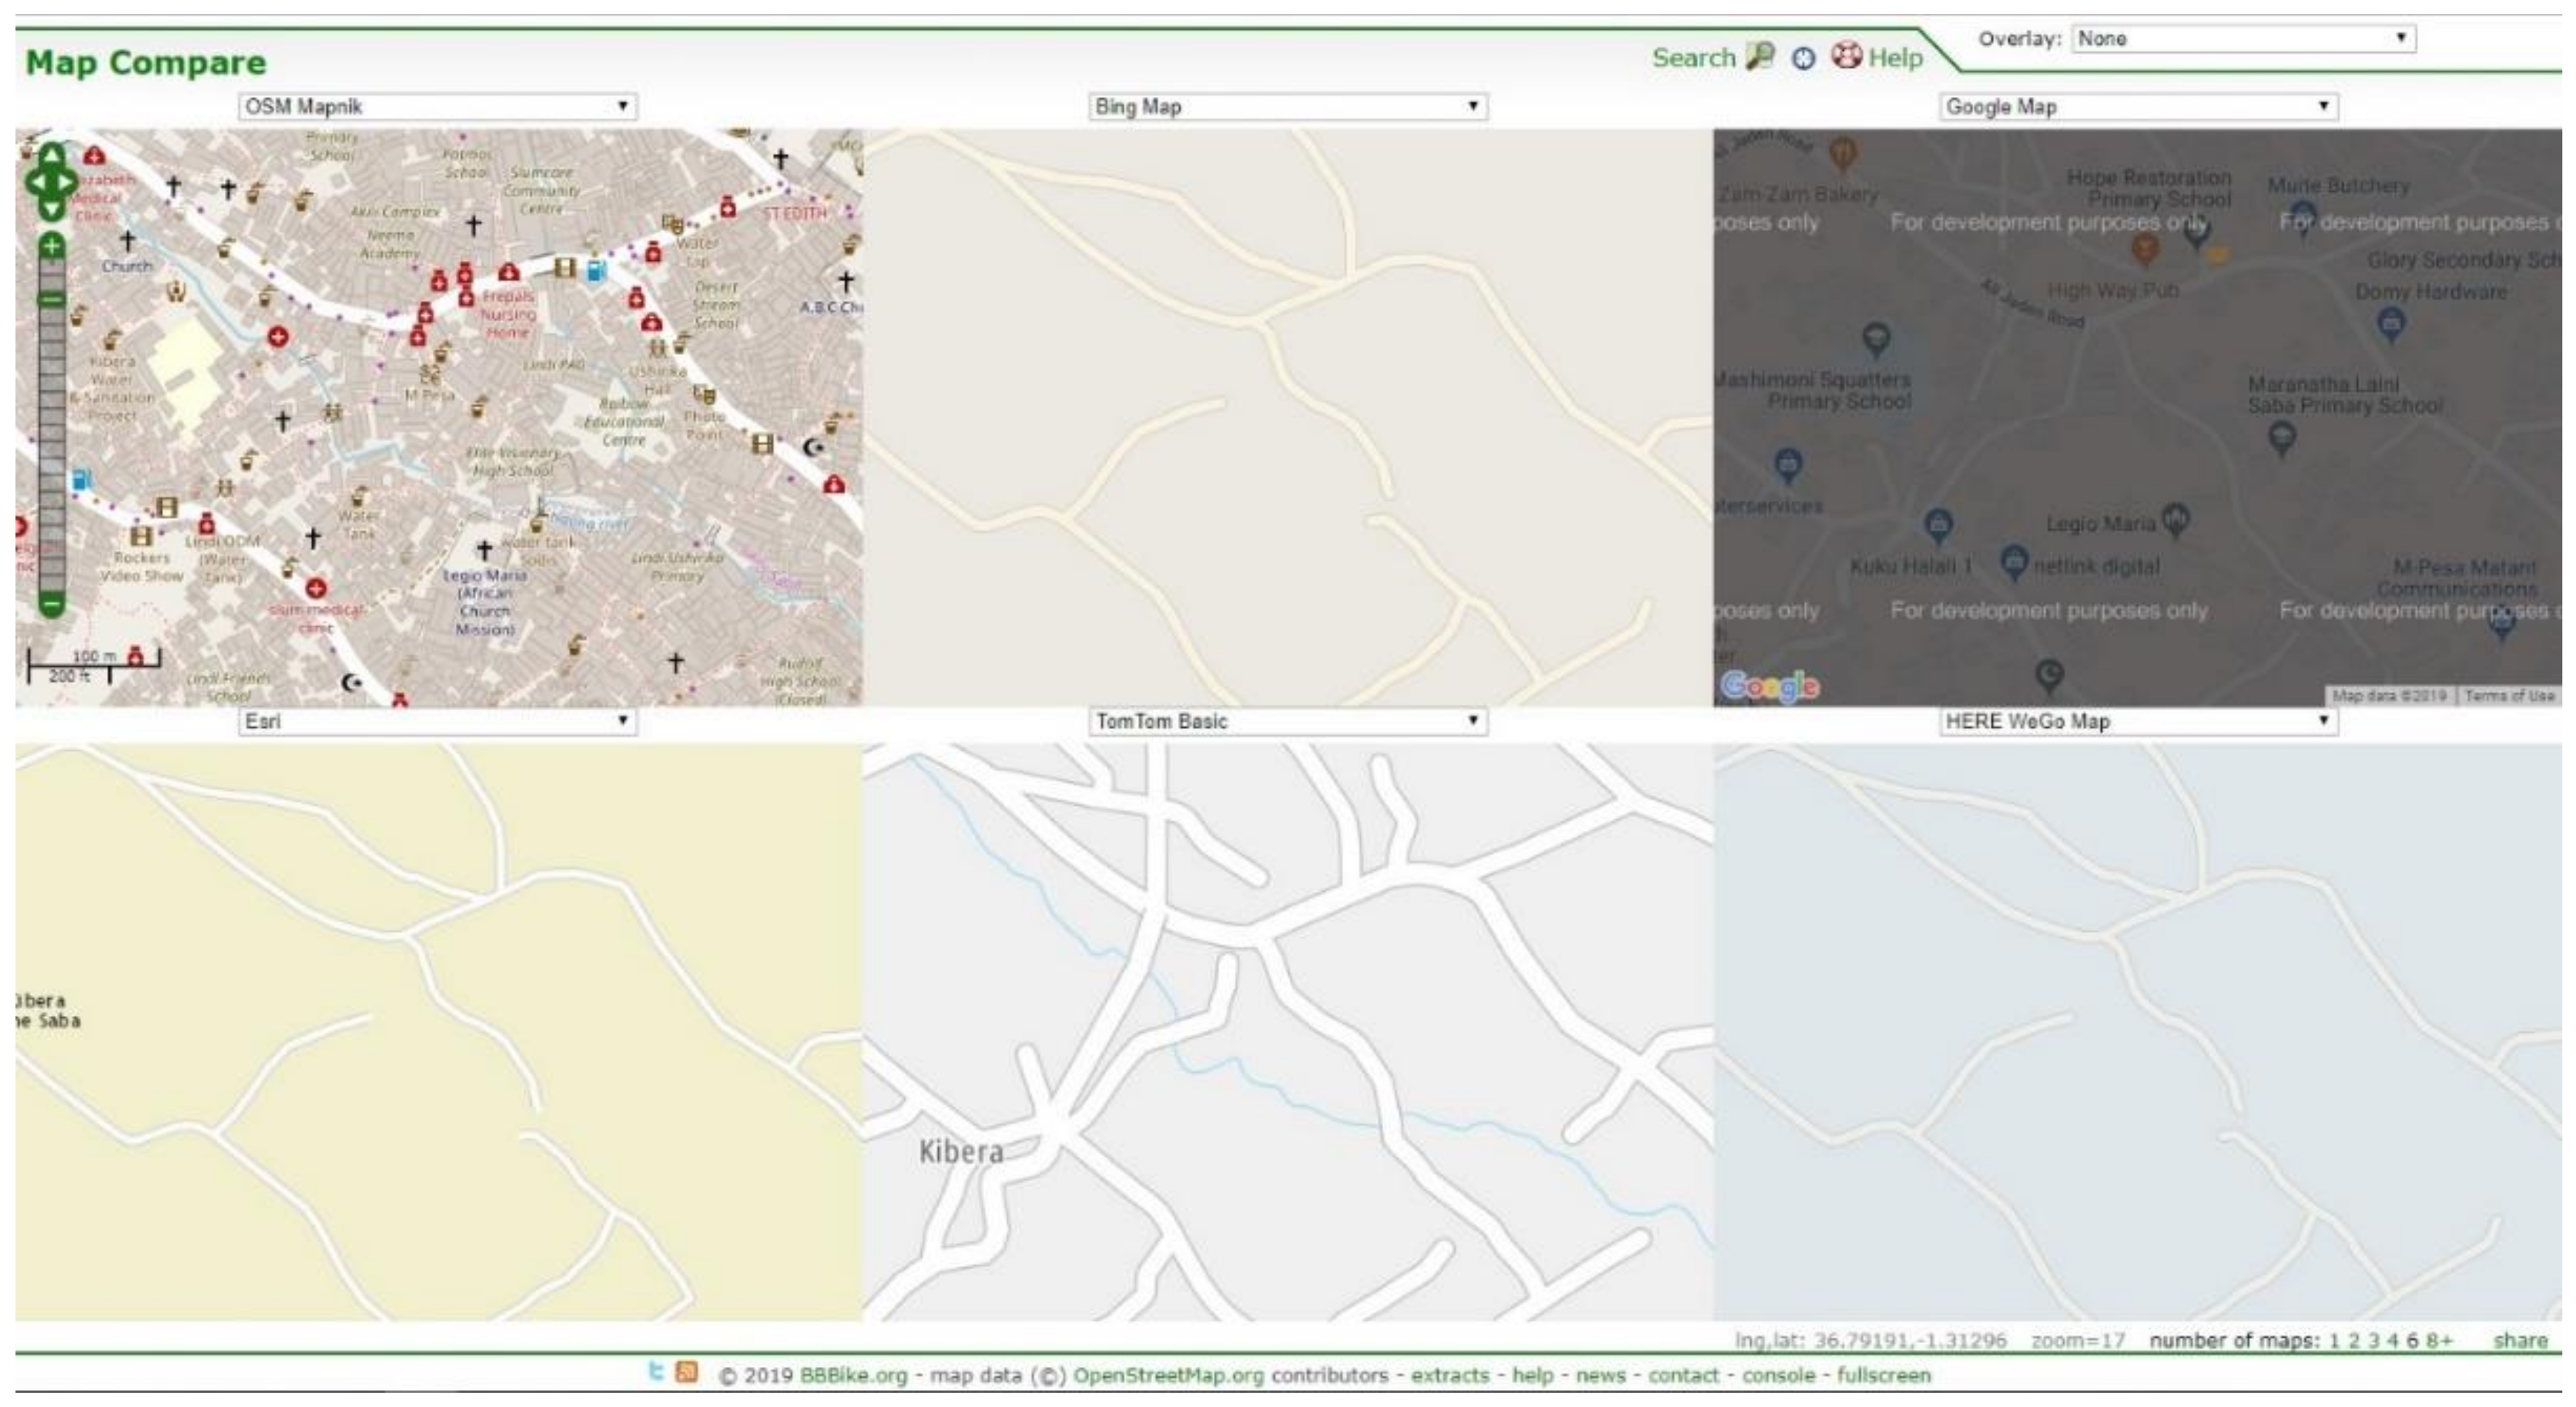Screen dimensions: 2576x1407
Task: Click the Map Compare title
Action: 146,63
